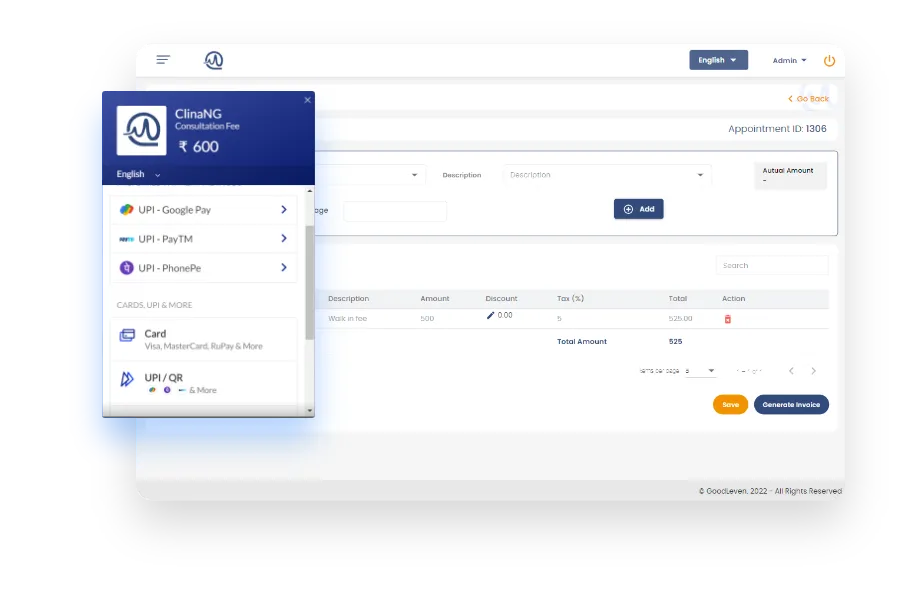This screenshot has height=590, width=903.
Task: Open the English language dropdown in the header
Action: click(717, 60)
